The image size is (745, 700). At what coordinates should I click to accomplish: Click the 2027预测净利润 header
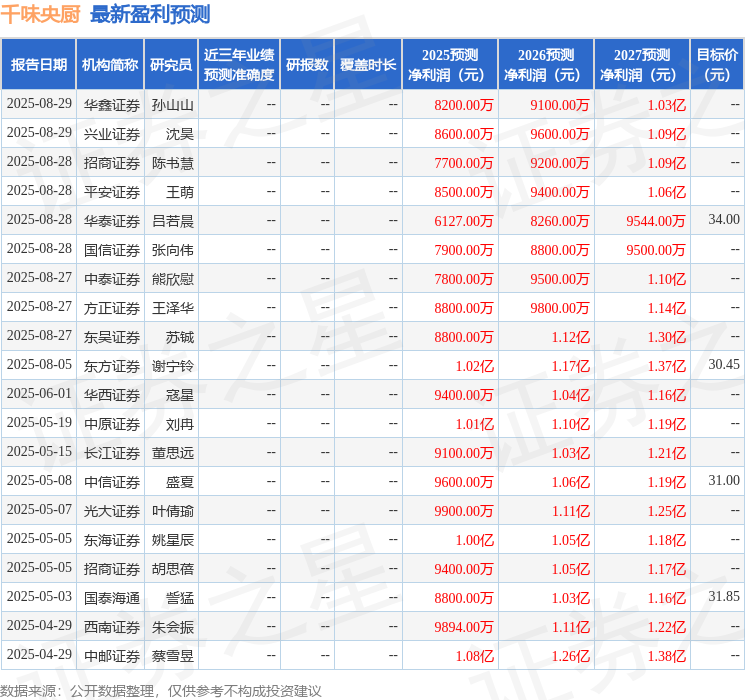pyautogui.click(x=642, y=65)
